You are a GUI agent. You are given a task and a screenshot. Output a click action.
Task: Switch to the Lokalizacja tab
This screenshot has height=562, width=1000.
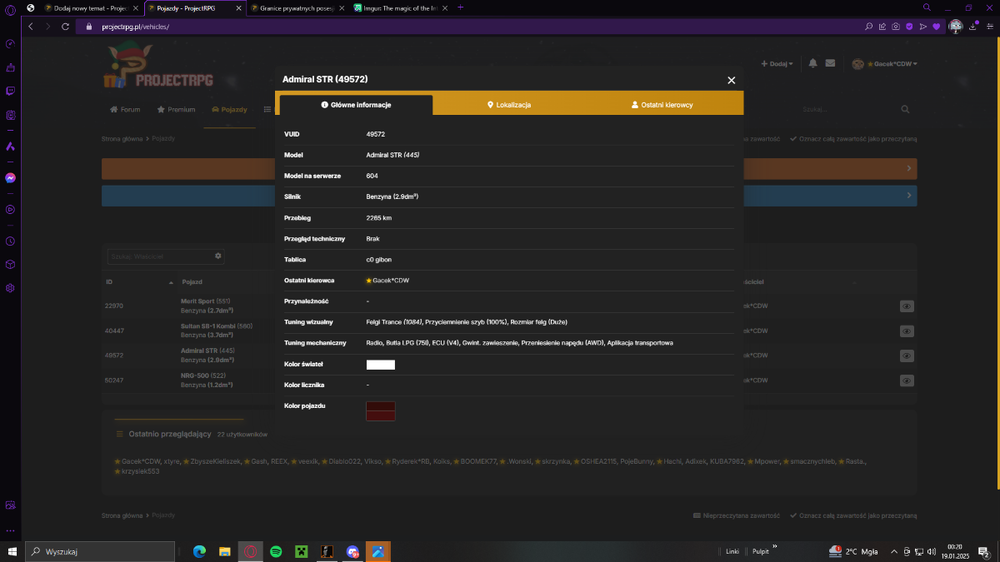pos(509,105)
